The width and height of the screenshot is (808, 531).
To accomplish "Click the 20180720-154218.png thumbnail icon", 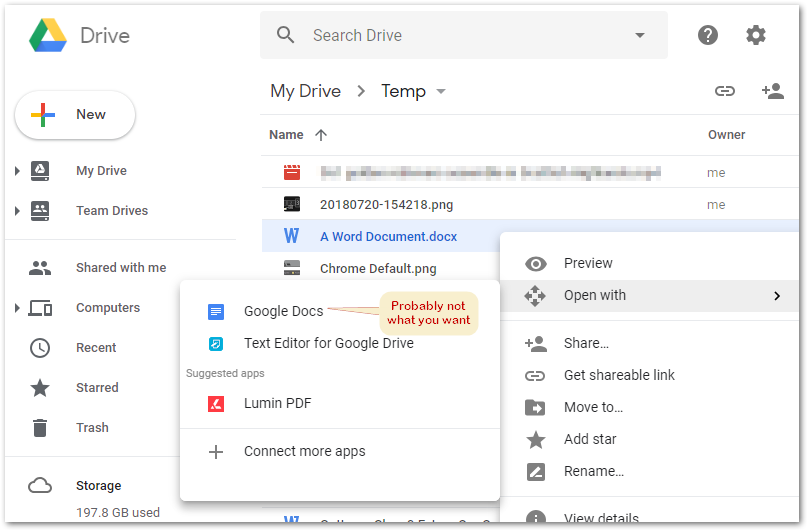I will (292, 204).
